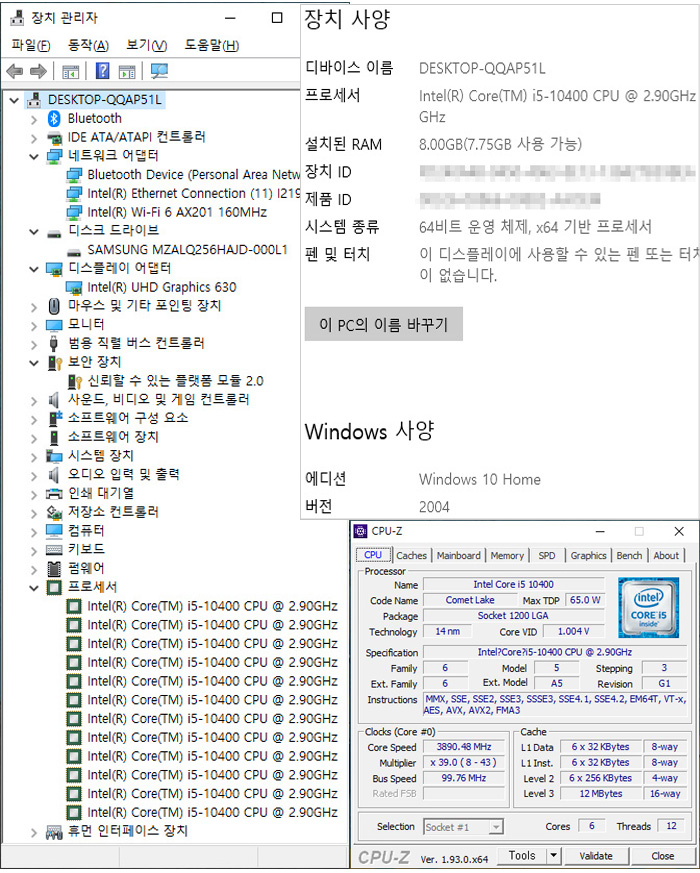
Task: Click the Windows 10 Home edition text
Action: 479,480
